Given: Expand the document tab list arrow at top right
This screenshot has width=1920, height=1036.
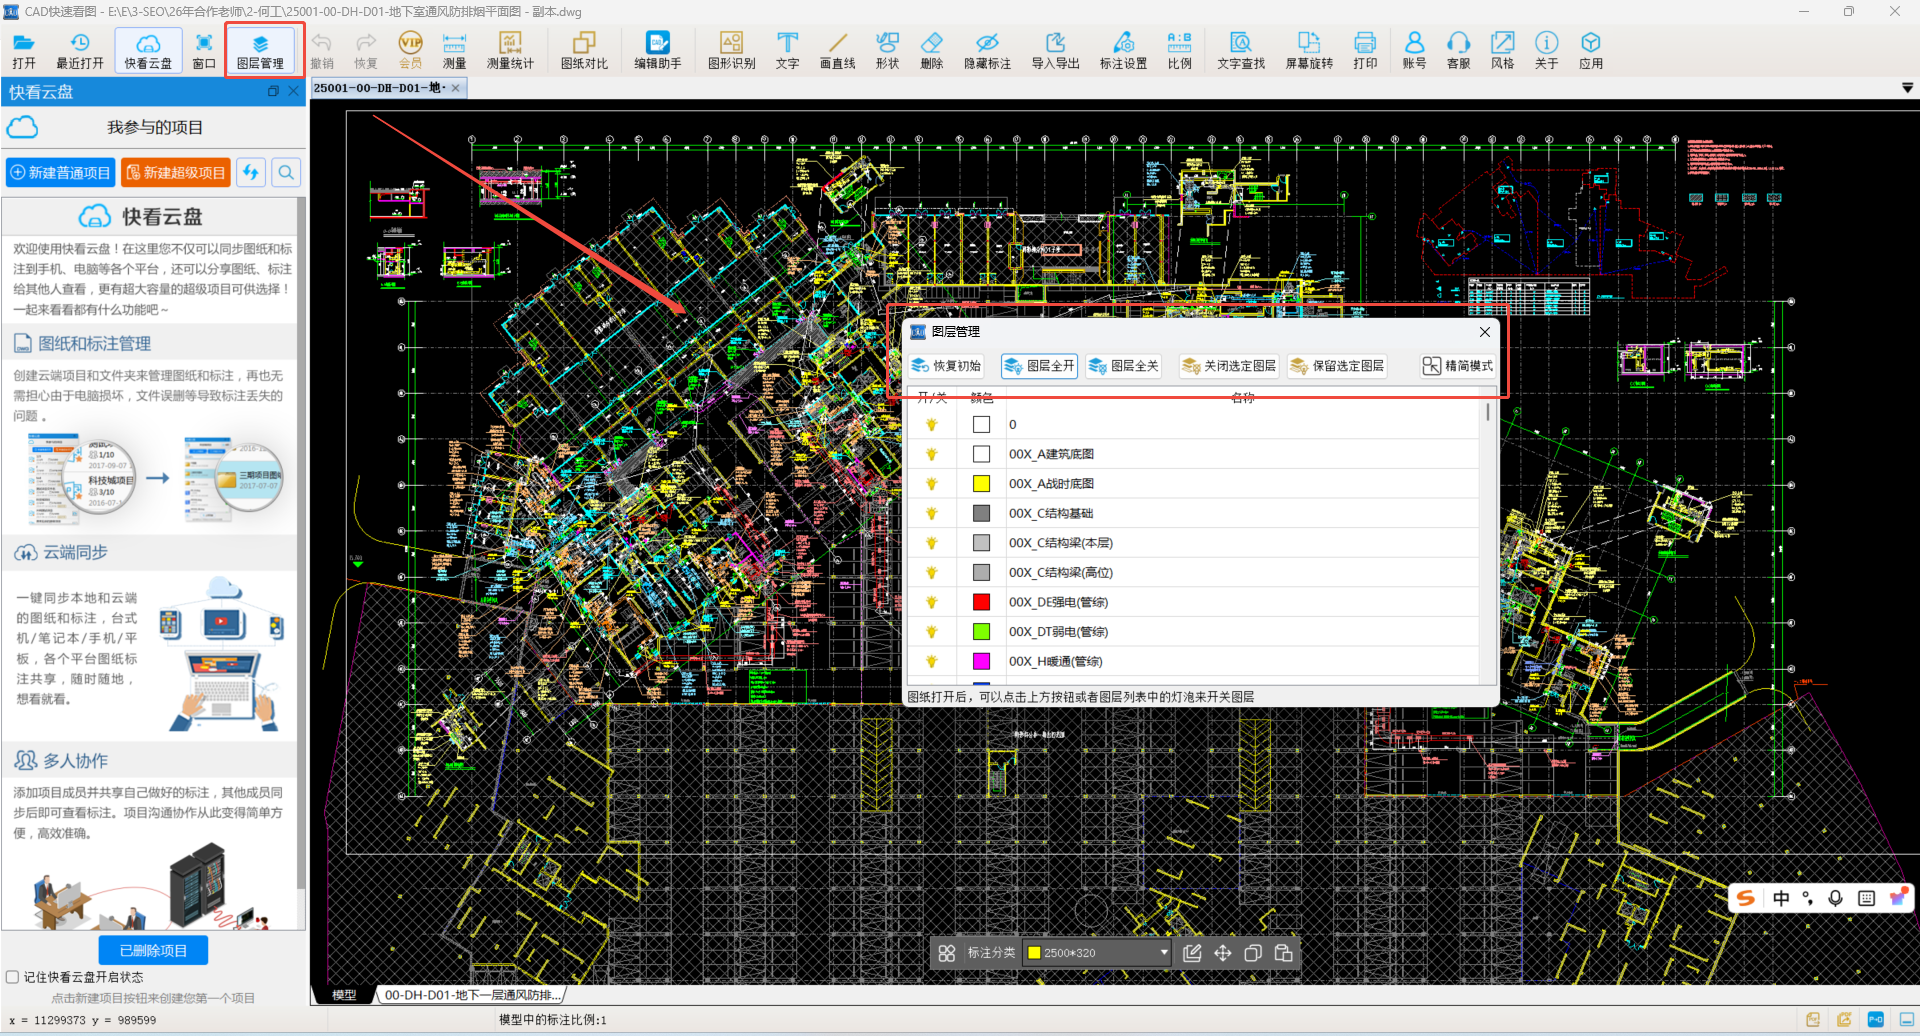Looking at the screenshot, I should [1907, 88].
